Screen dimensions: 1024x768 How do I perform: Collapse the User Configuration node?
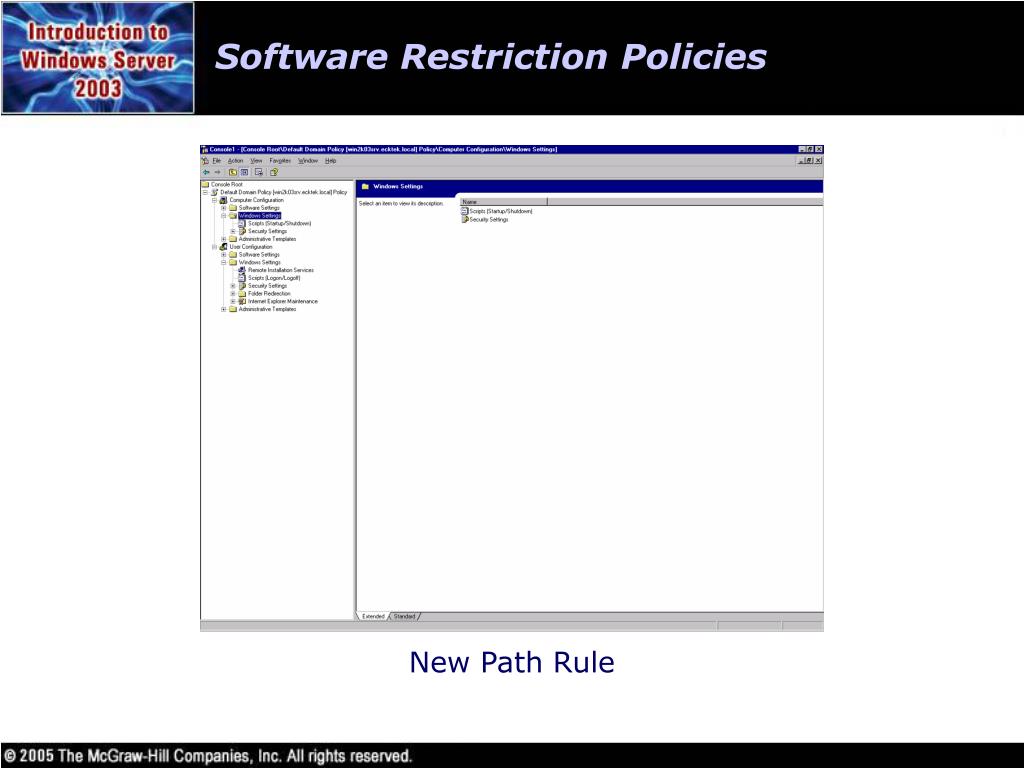click(214, 247)
